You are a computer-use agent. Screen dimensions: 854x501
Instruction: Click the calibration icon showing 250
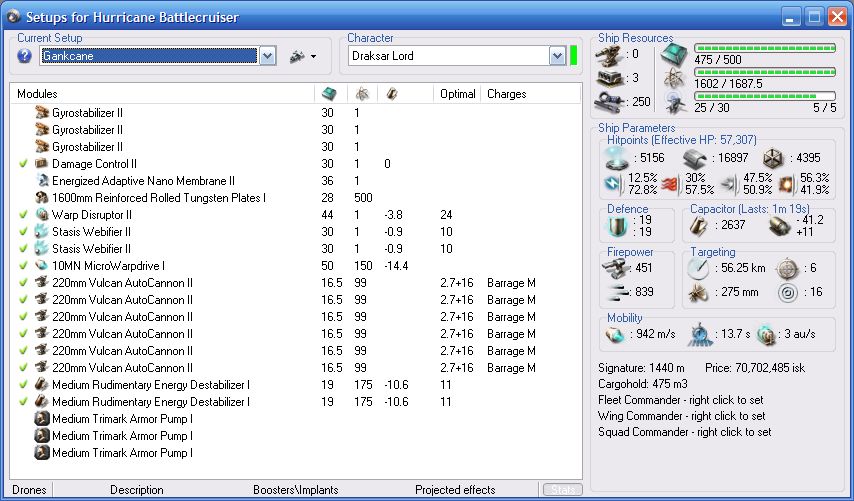[609, 102]
